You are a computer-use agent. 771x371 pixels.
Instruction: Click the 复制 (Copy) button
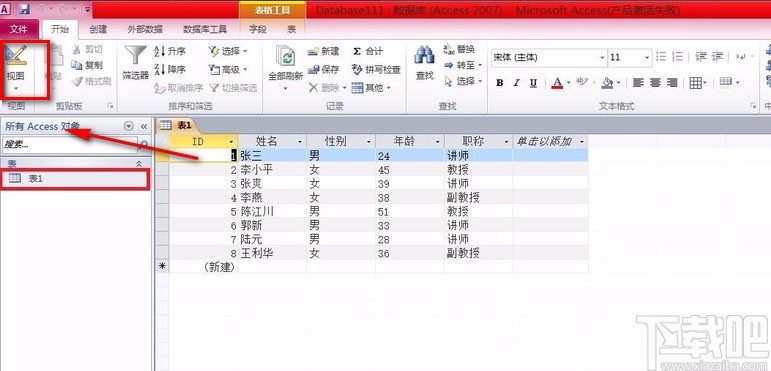point(87,65)
